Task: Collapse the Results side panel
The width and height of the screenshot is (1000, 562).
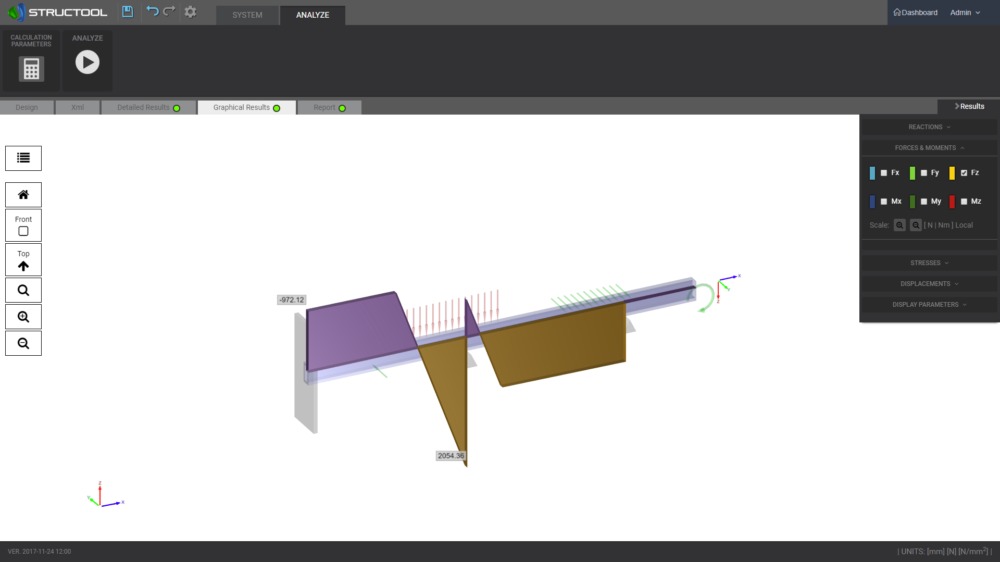Action: (969, 107)
